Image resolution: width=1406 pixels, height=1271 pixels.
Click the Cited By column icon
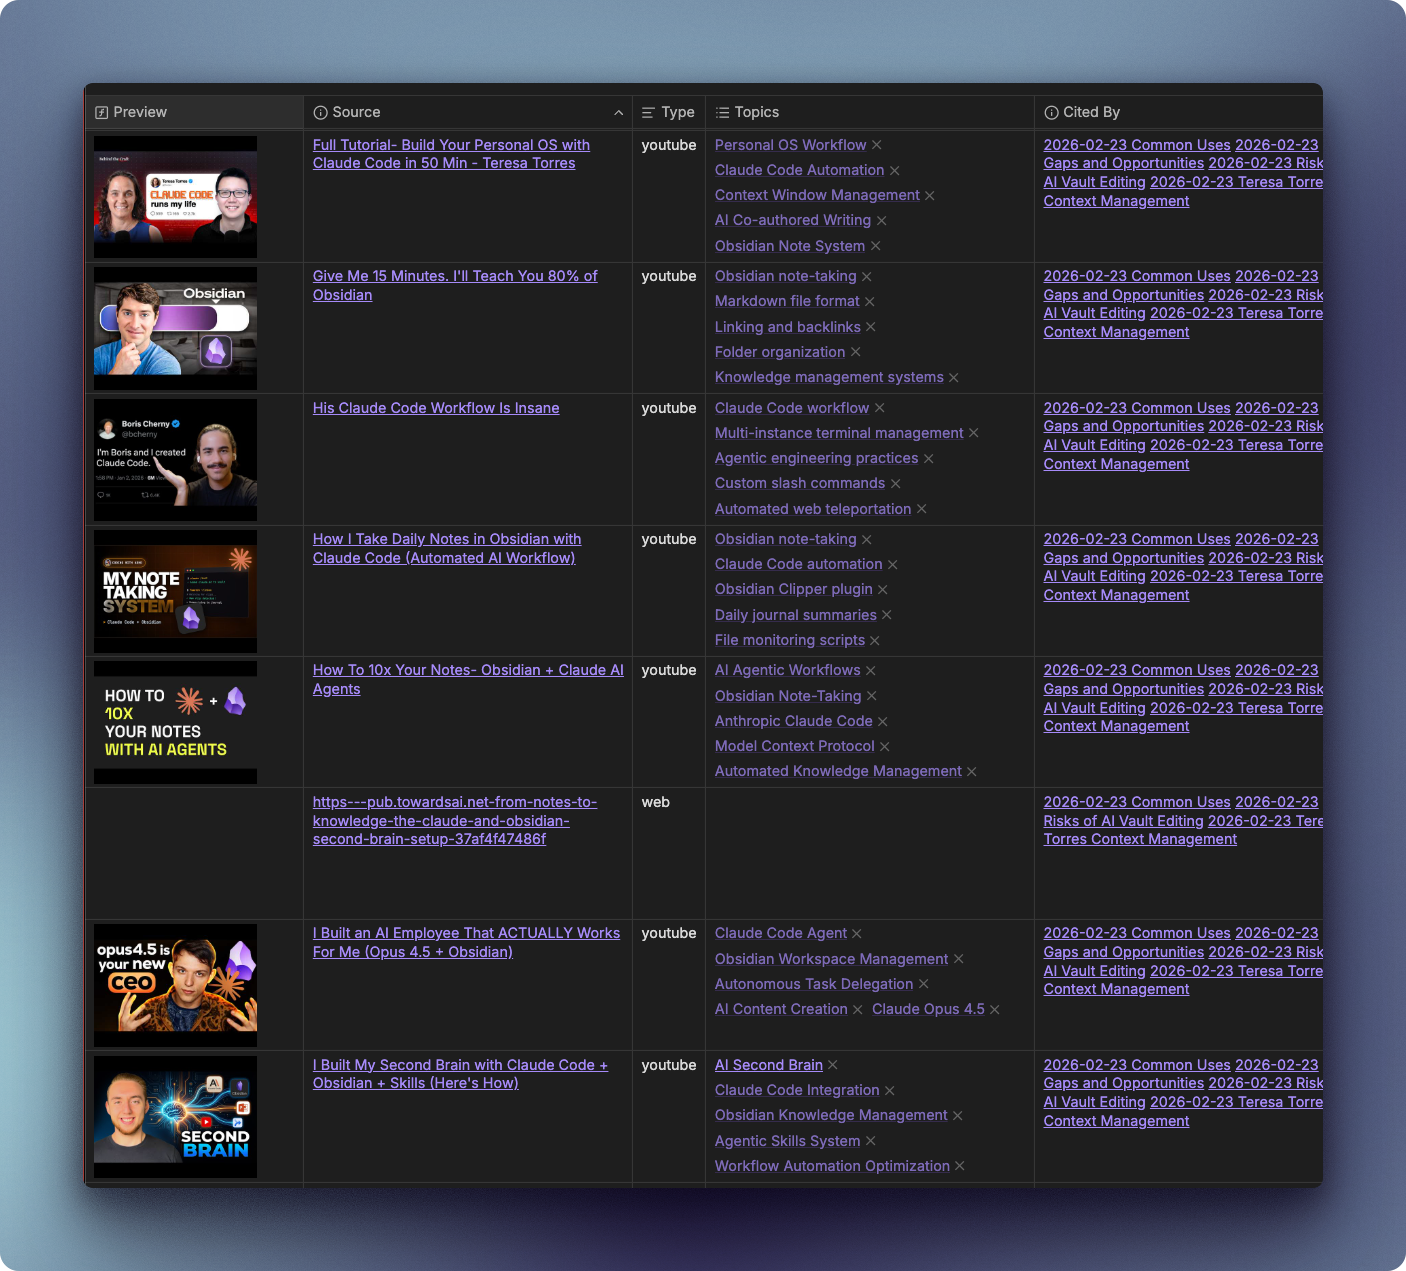coord(1051,113)
